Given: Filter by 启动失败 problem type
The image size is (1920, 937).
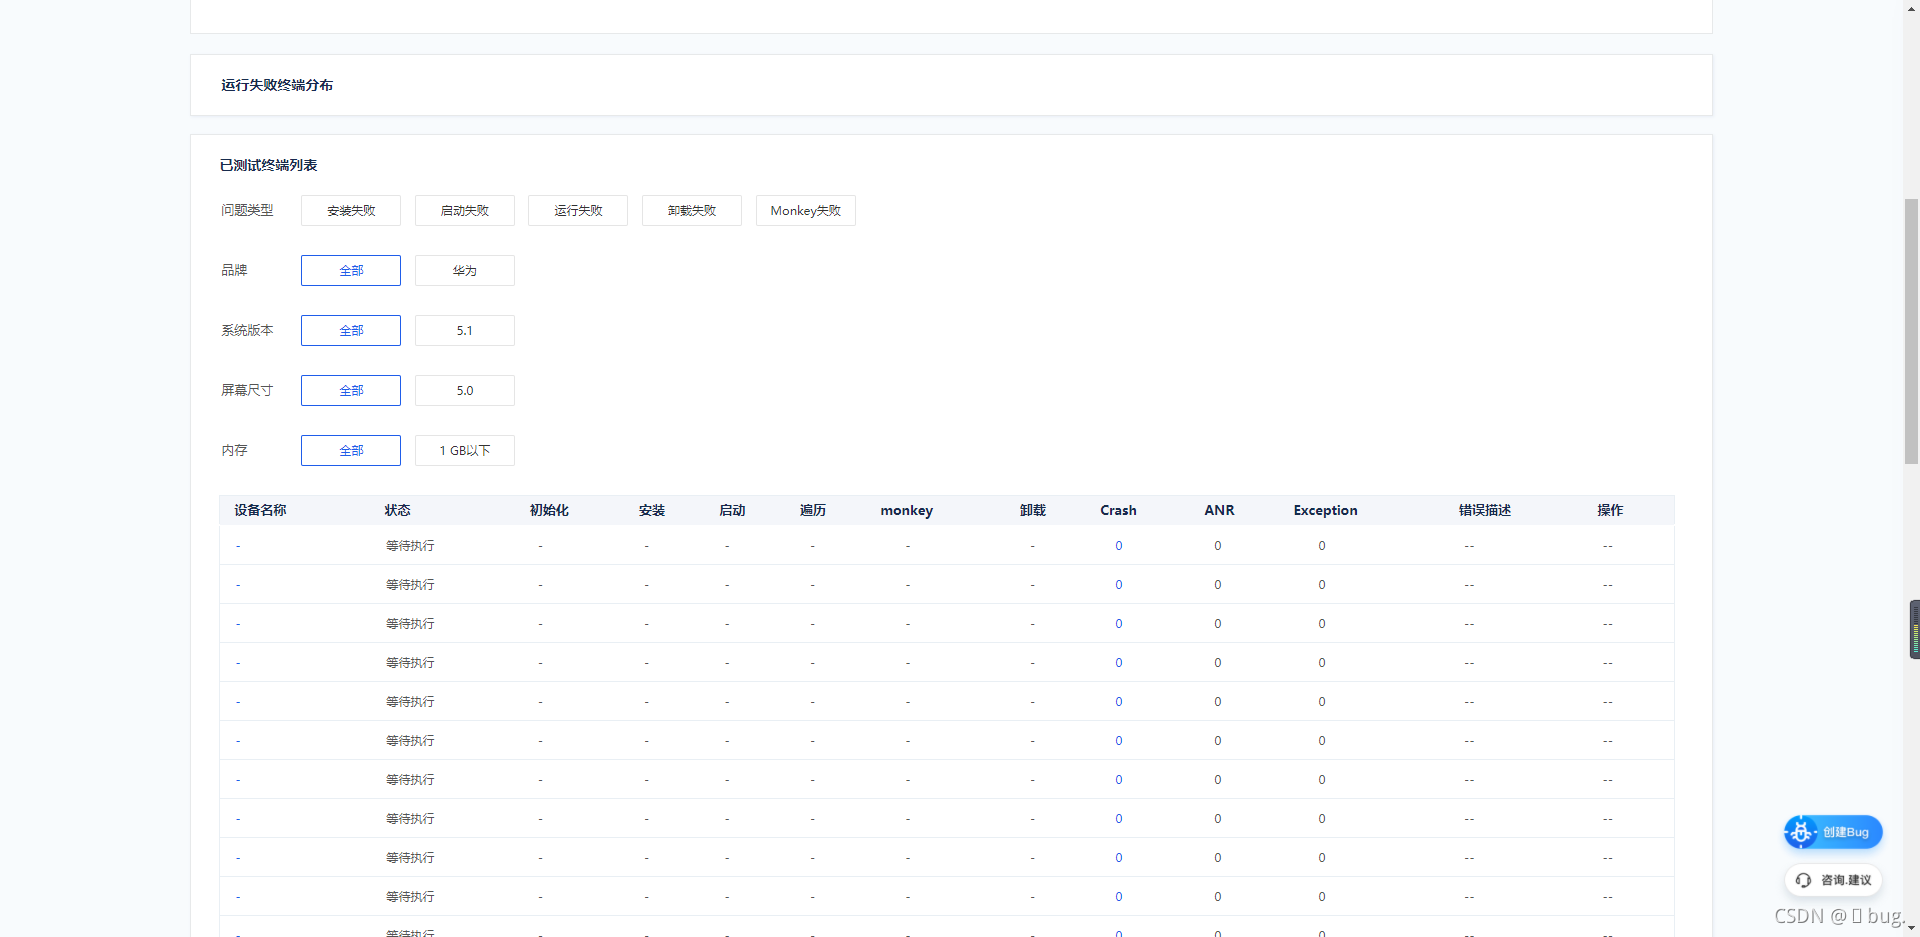Looking at the screenshot, I should (x=465, y=210).
